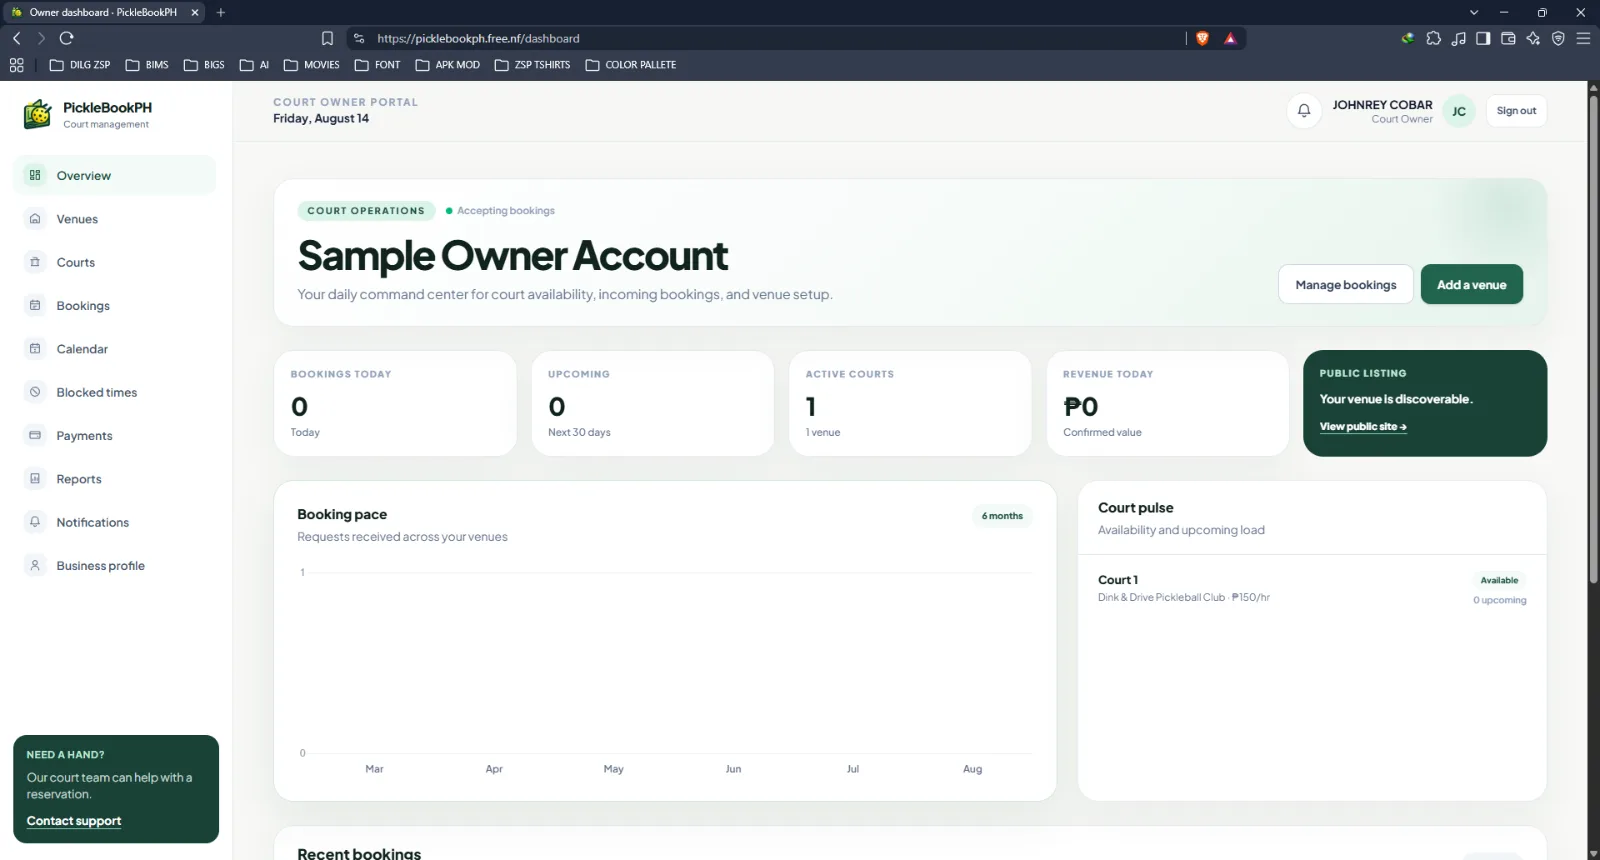The width and height of the screenshot is (1600, 860).
Task: Click the Reports icon in sidebar
Action: click(35, 479)
